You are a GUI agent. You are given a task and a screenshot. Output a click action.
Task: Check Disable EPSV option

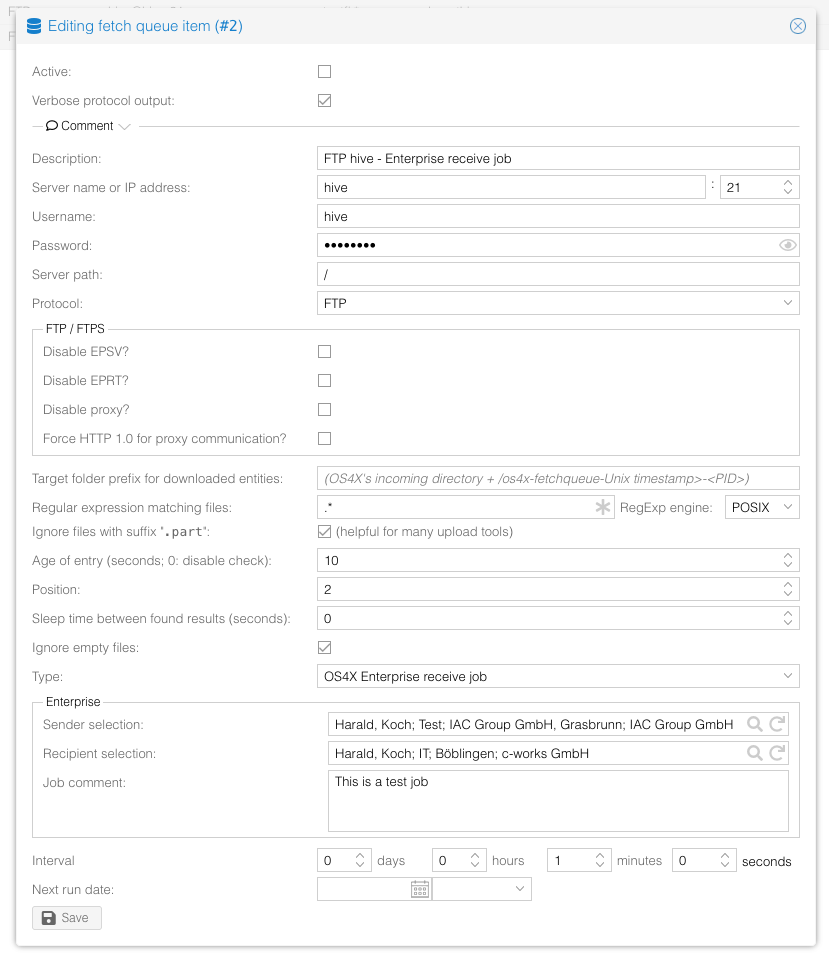tap(324, 352)
